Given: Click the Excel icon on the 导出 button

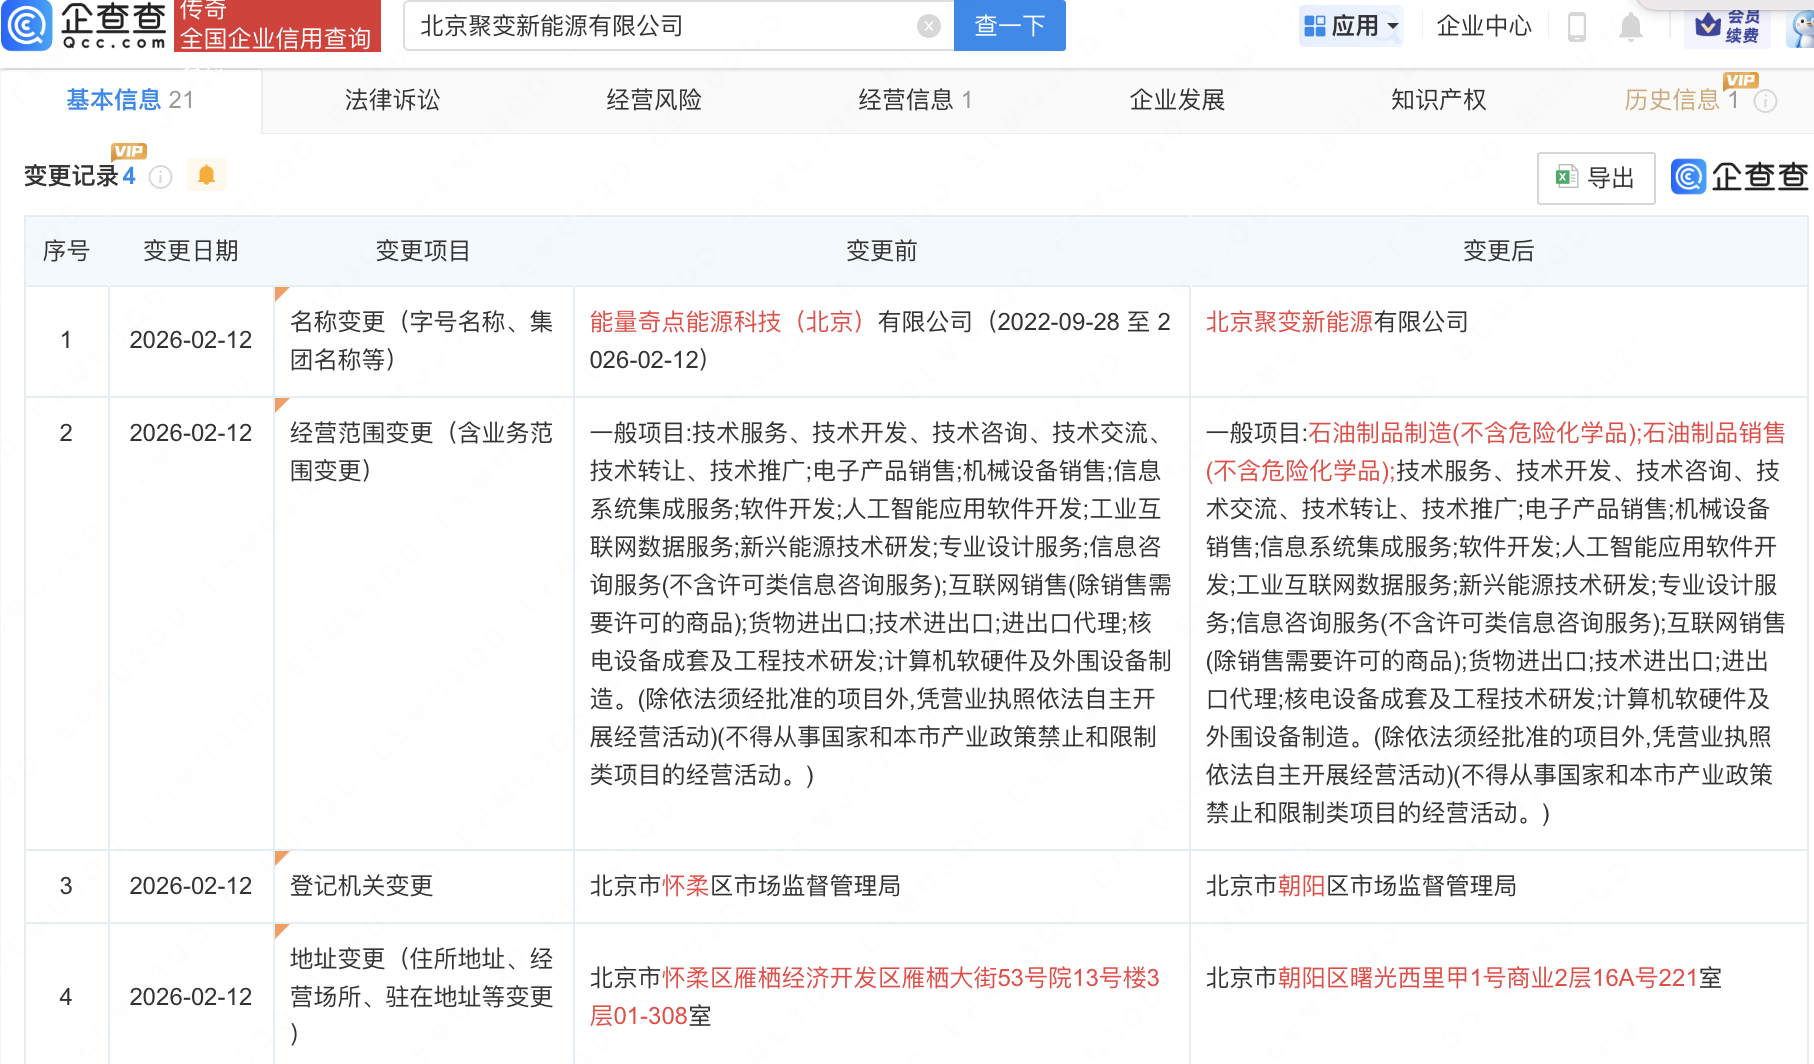Looking at the screenshot, I should [1564, 178].
